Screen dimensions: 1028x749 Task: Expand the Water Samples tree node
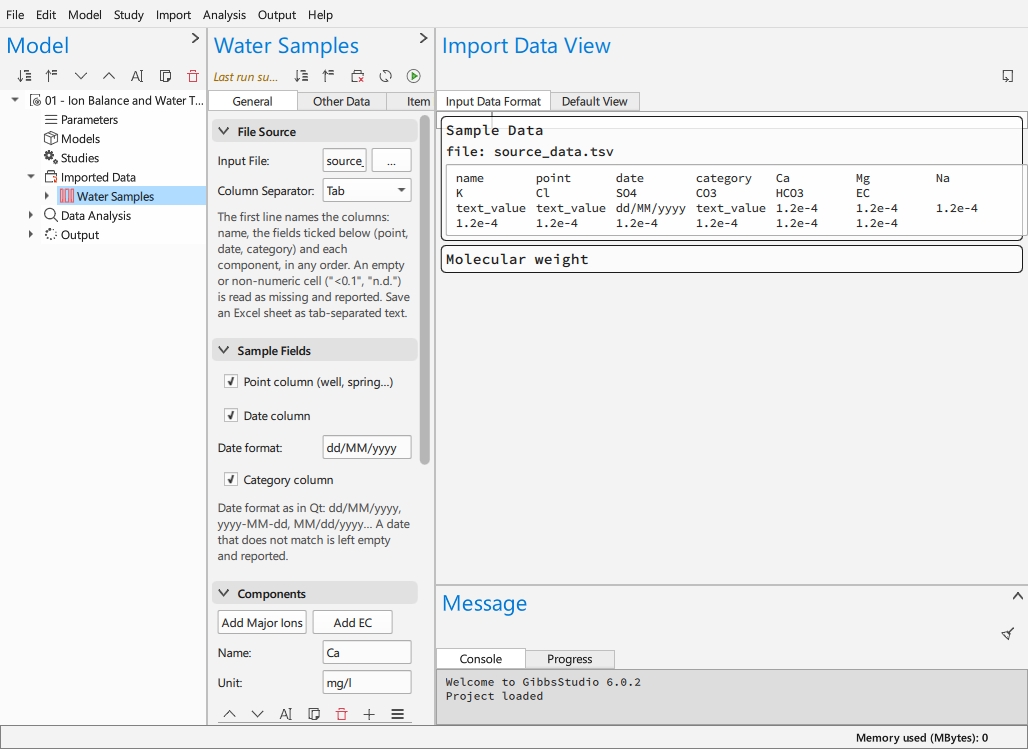47,196
